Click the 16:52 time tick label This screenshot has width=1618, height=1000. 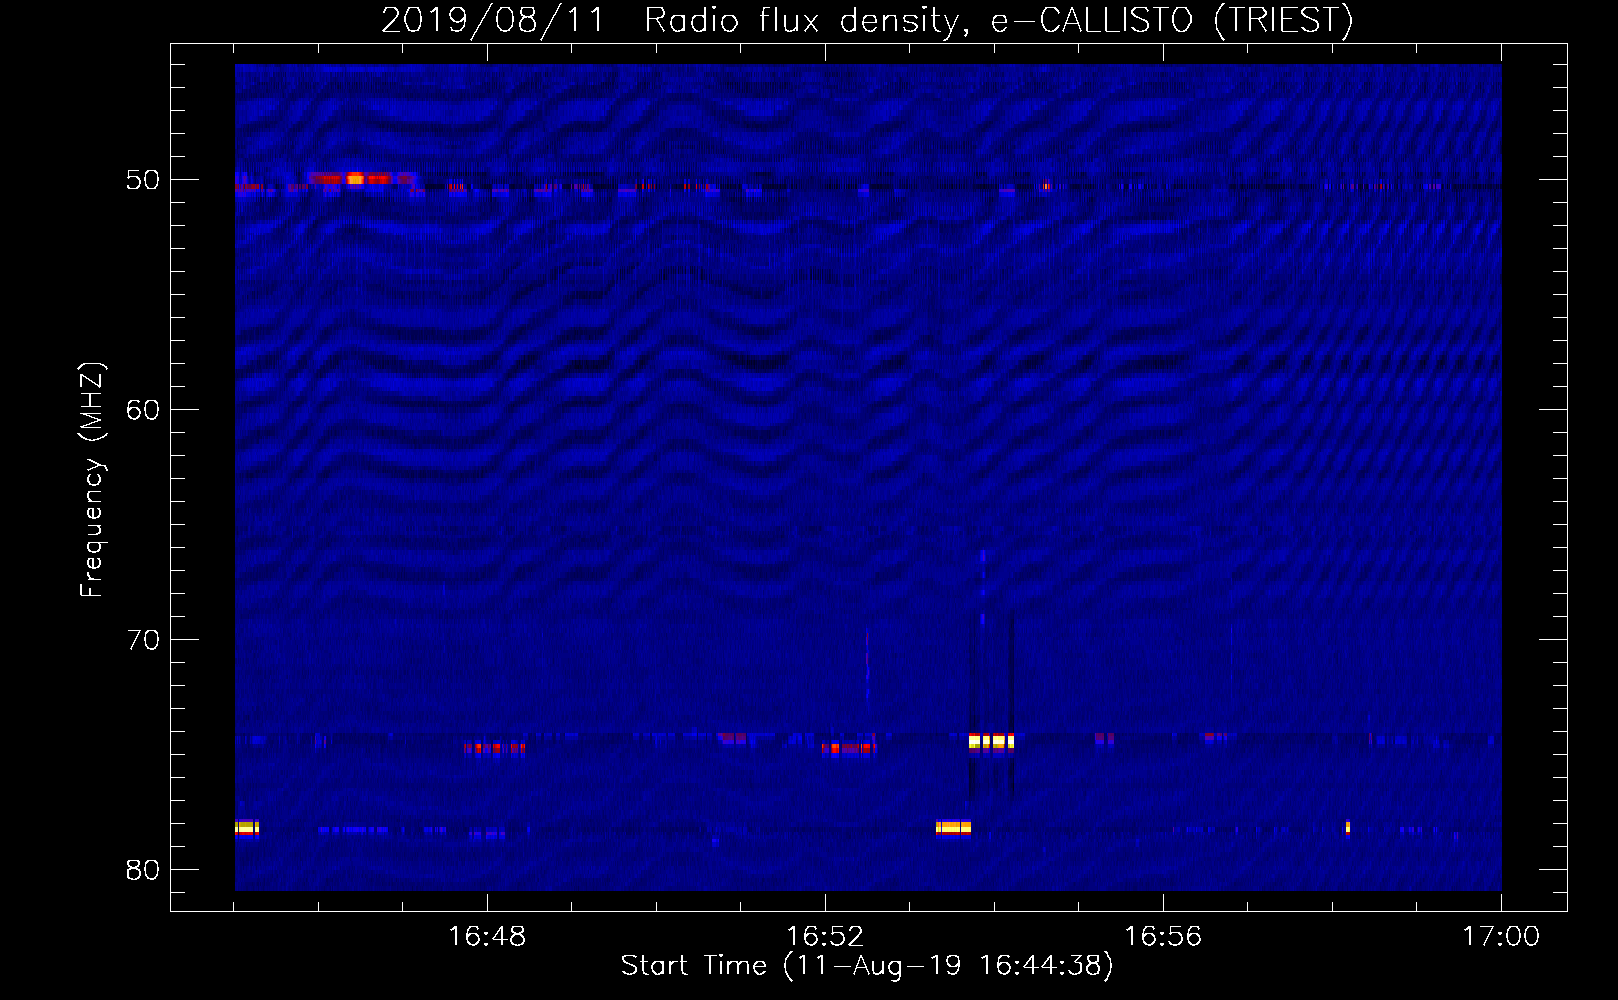point(825,937)
